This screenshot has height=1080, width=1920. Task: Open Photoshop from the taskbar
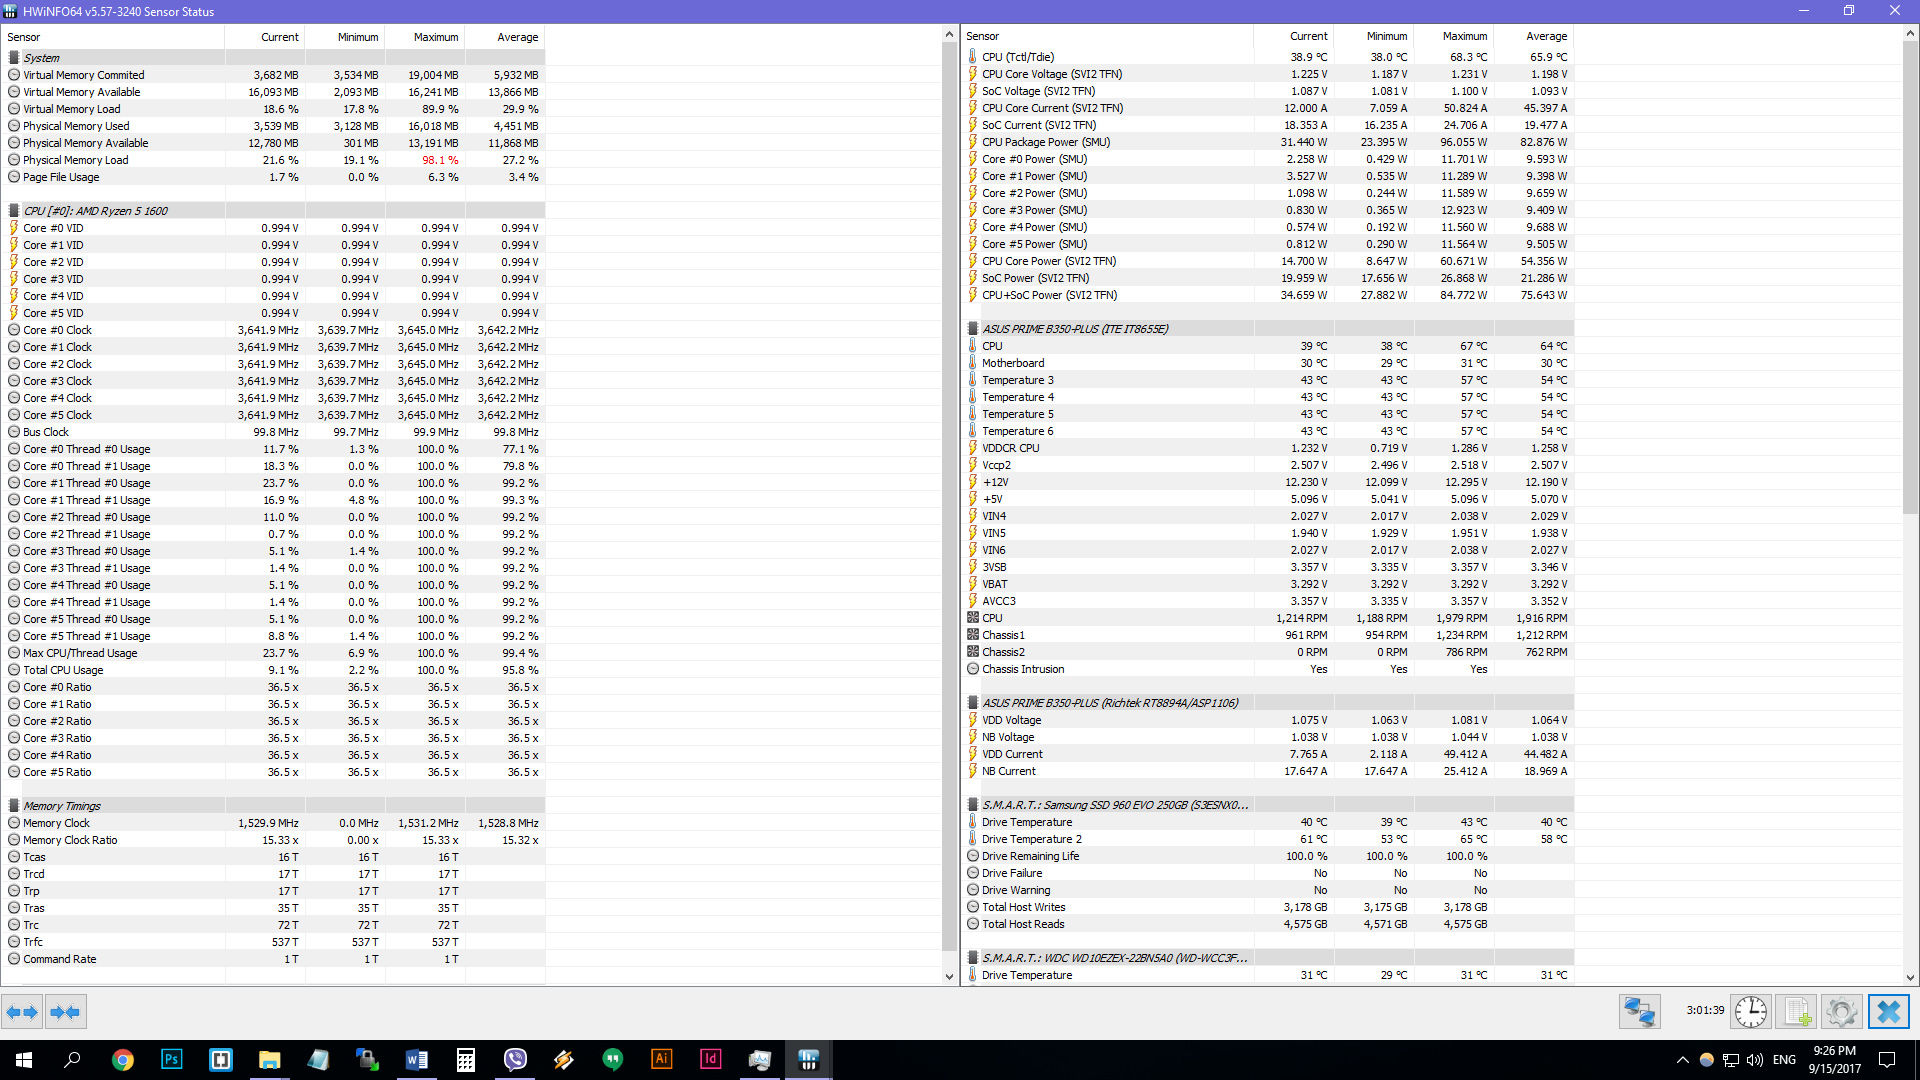(x=171, y=1059)
